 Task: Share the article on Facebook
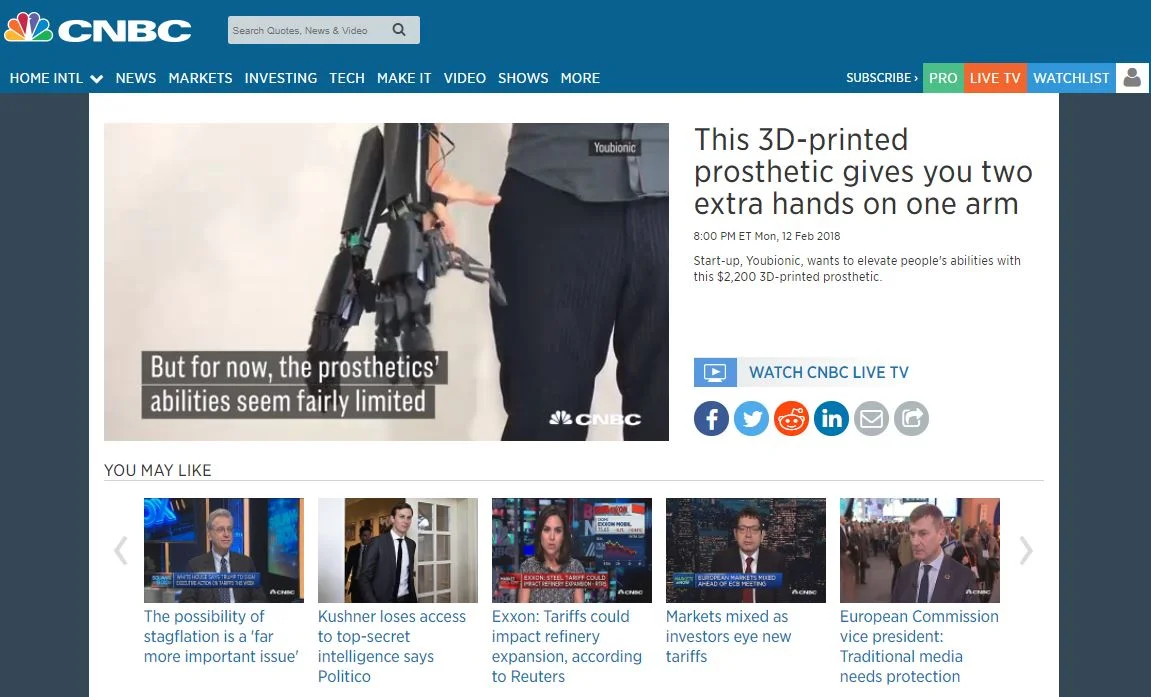[x=711, y=419]
